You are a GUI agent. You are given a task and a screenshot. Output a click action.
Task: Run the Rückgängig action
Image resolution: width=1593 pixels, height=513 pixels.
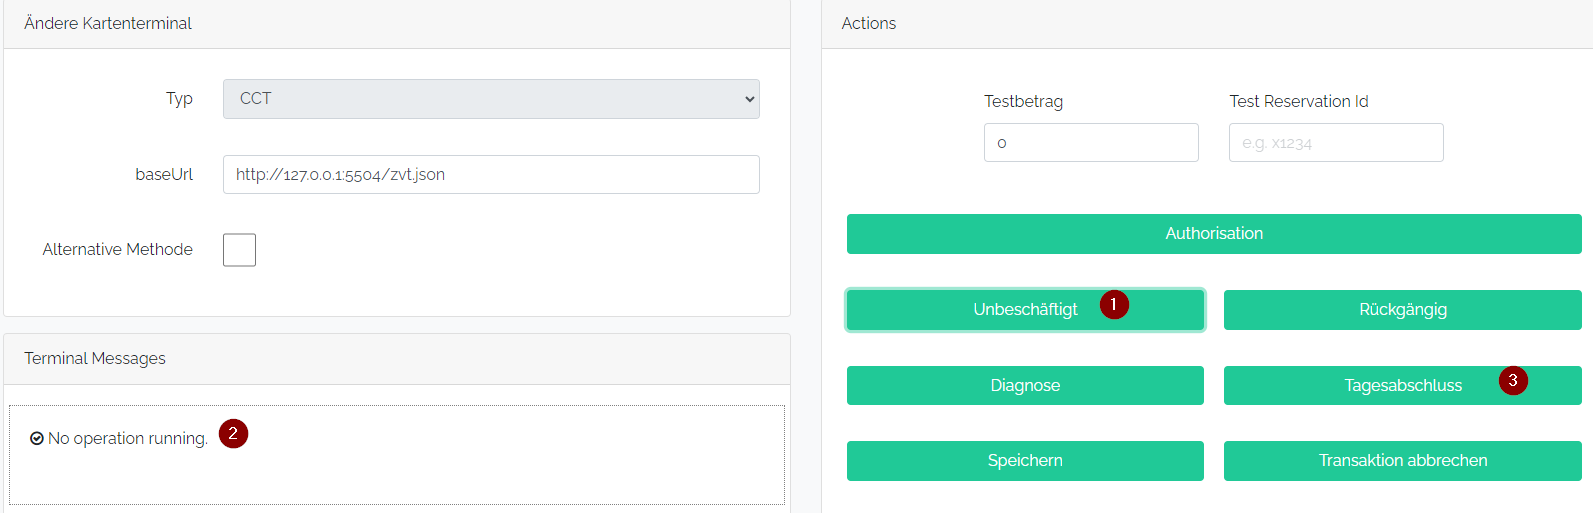click(x=1403, y=310)
